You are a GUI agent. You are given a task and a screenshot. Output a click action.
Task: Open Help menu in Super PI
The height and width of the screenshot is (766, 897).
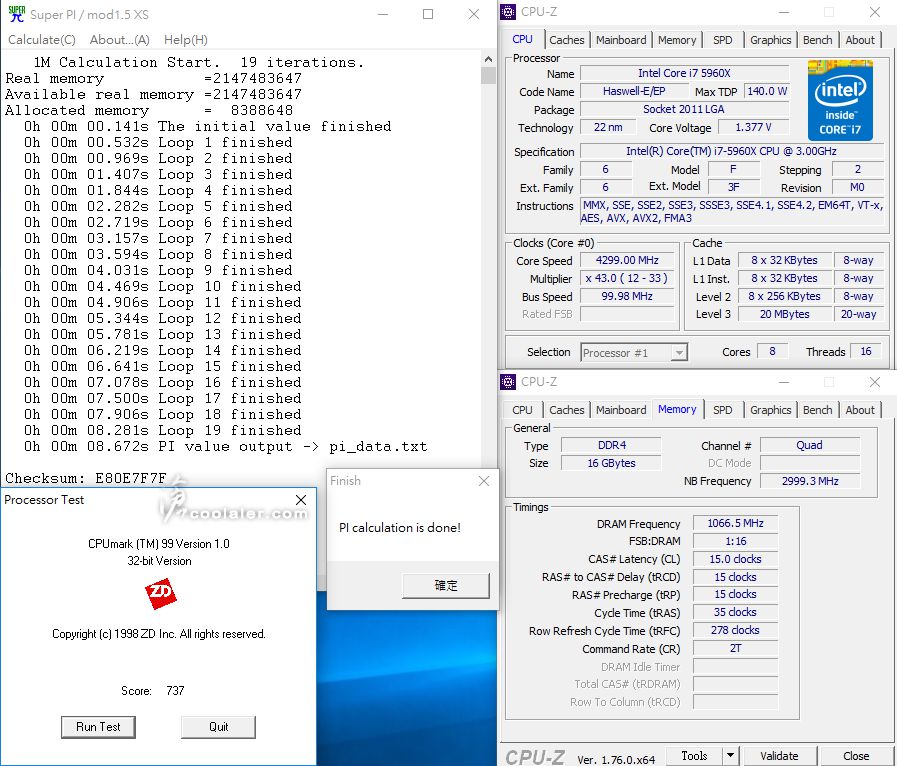click(186, 39)
